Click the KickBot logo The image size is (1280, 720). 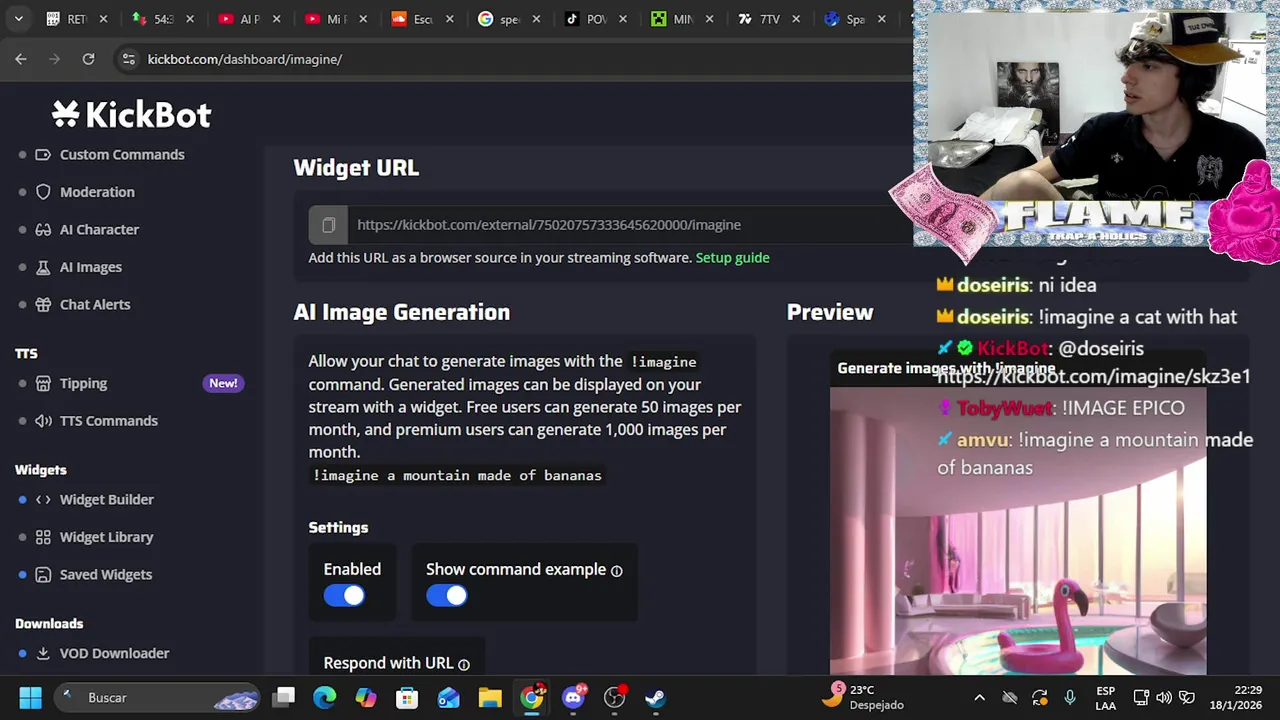tap(131, 115)
